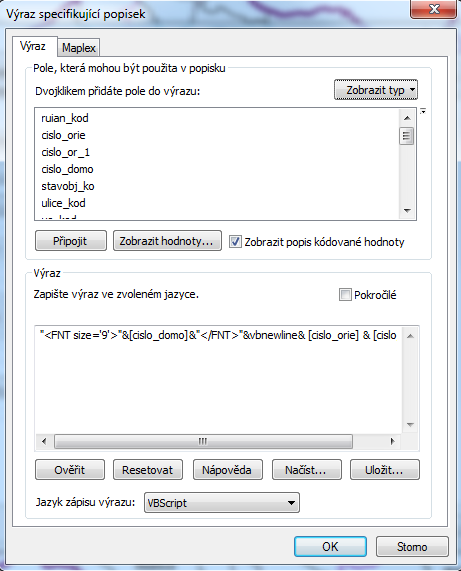
Task: Click the Připojit button
Action: 71,241
